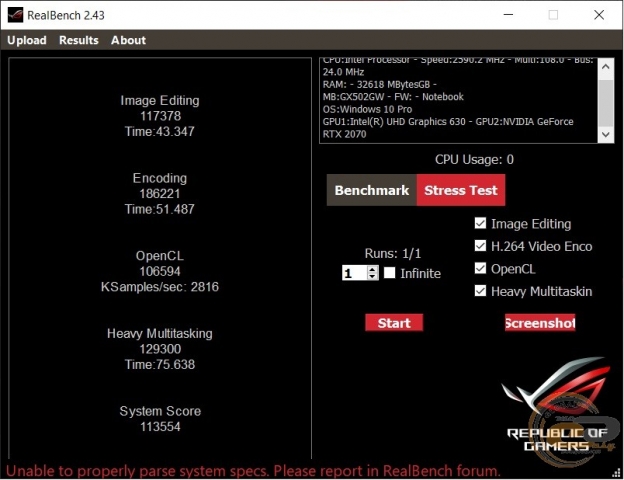Click the system info scroll up arrow
The width and height of the screenshot is (624, 480).
(606, 66)
